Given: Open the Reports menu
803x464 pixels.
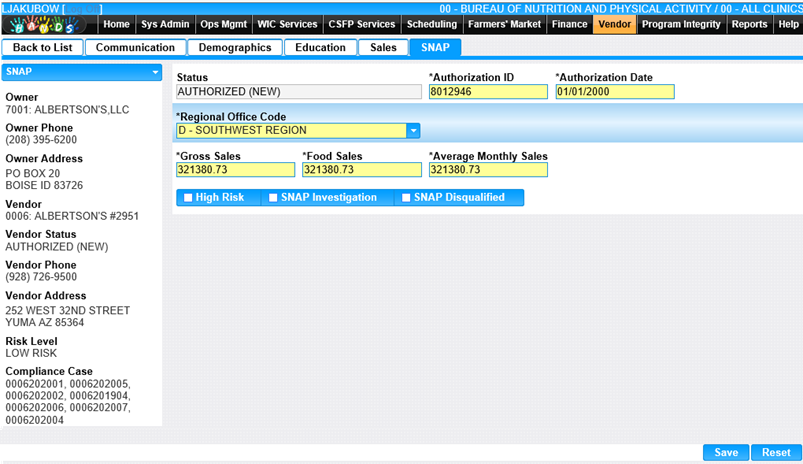Looking at the screenshot, I should (749, 24).
